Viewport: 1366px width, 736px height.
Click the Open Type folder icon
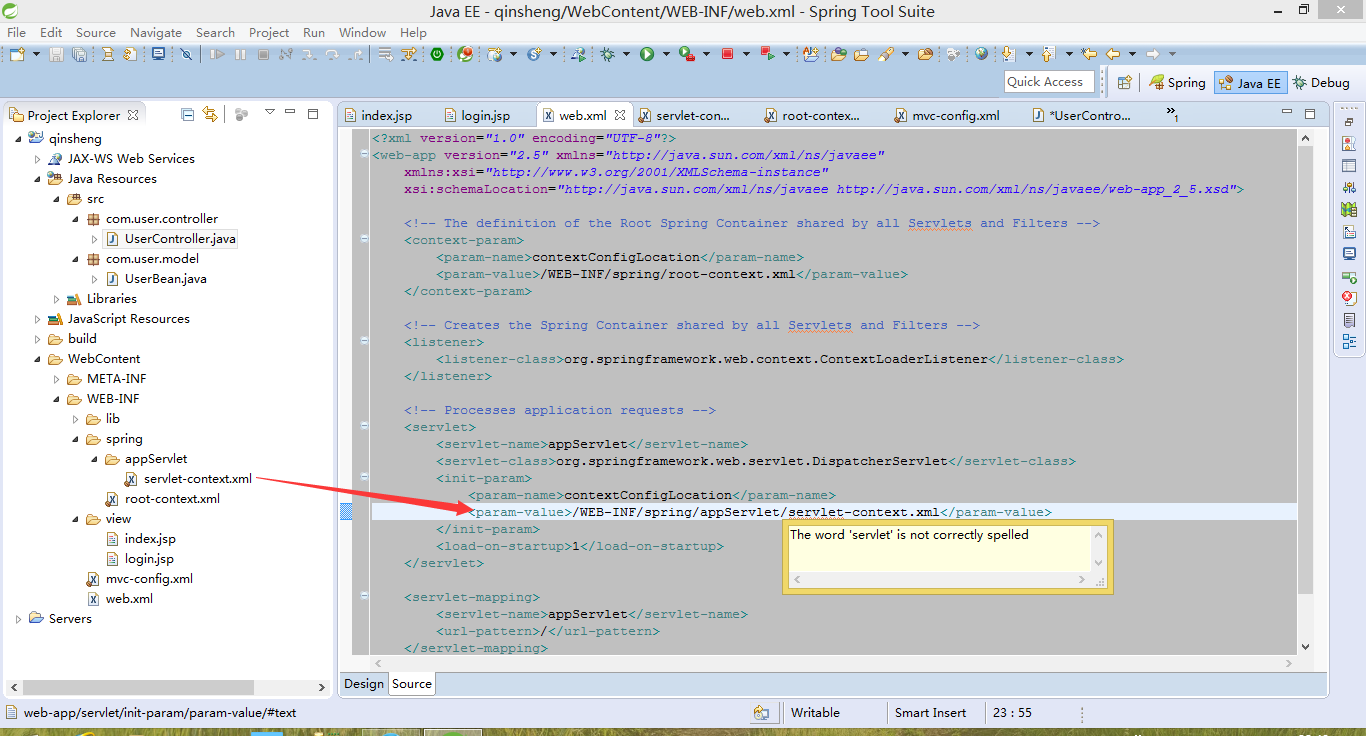(838, 54)
